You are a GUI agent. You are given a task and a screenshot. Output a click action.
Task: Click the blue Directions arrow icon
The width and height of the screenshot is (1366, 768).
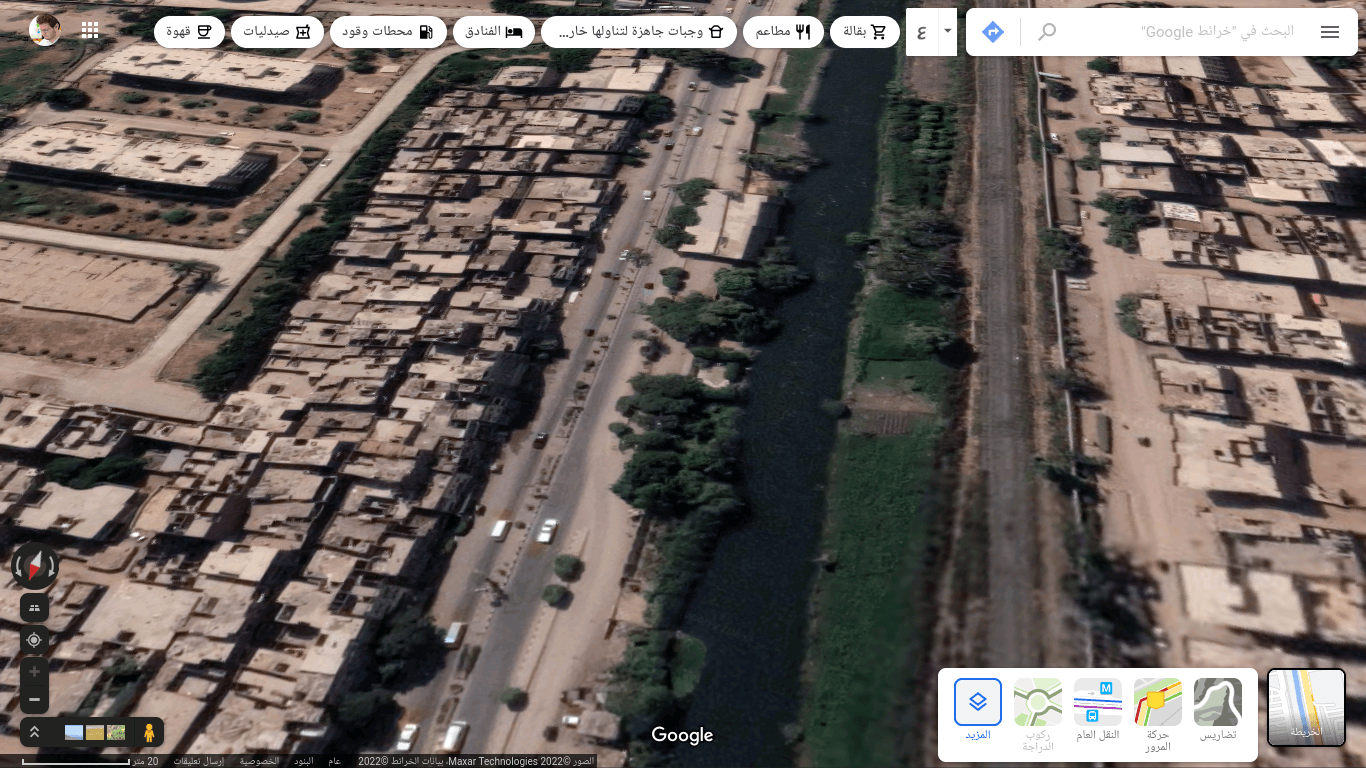coord(992,32)
